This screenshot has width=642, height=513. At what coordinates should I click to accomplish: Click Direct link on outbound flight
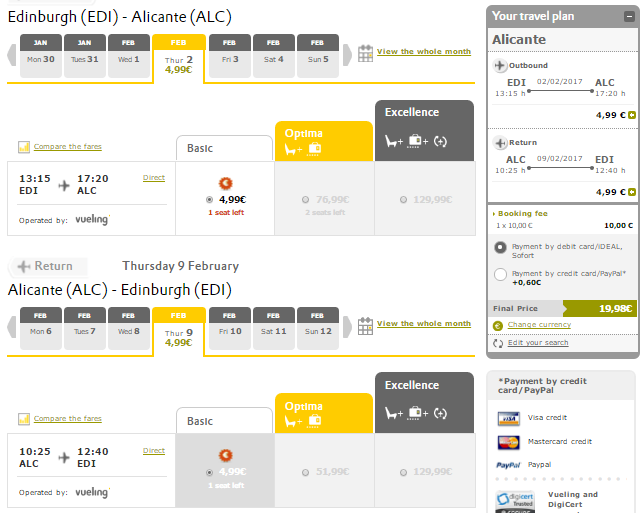point(154,178)
